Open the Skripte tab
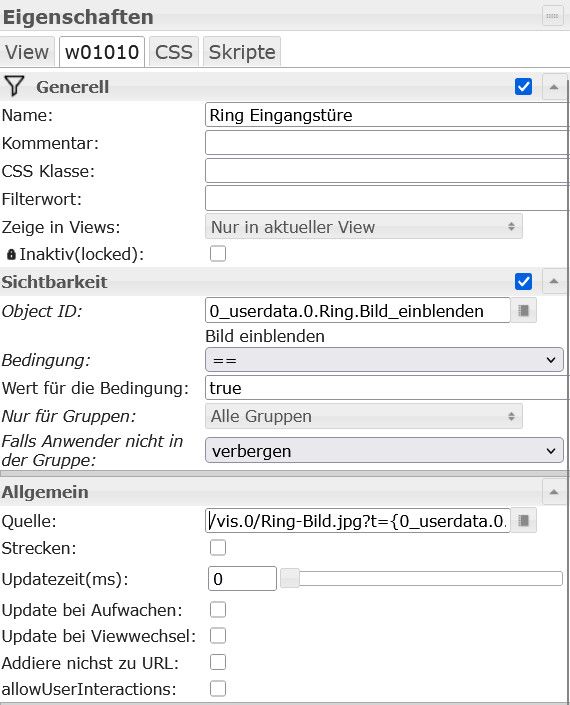 pos(242,52)
